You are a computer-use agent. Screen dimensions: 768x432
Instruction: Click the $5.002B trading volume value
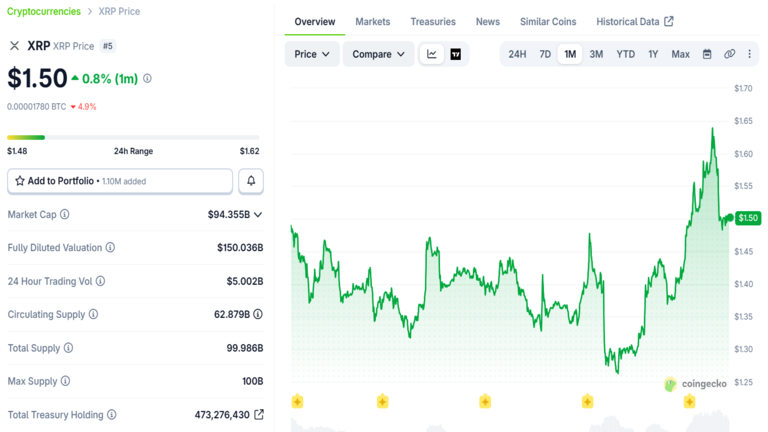click(245, 281)
